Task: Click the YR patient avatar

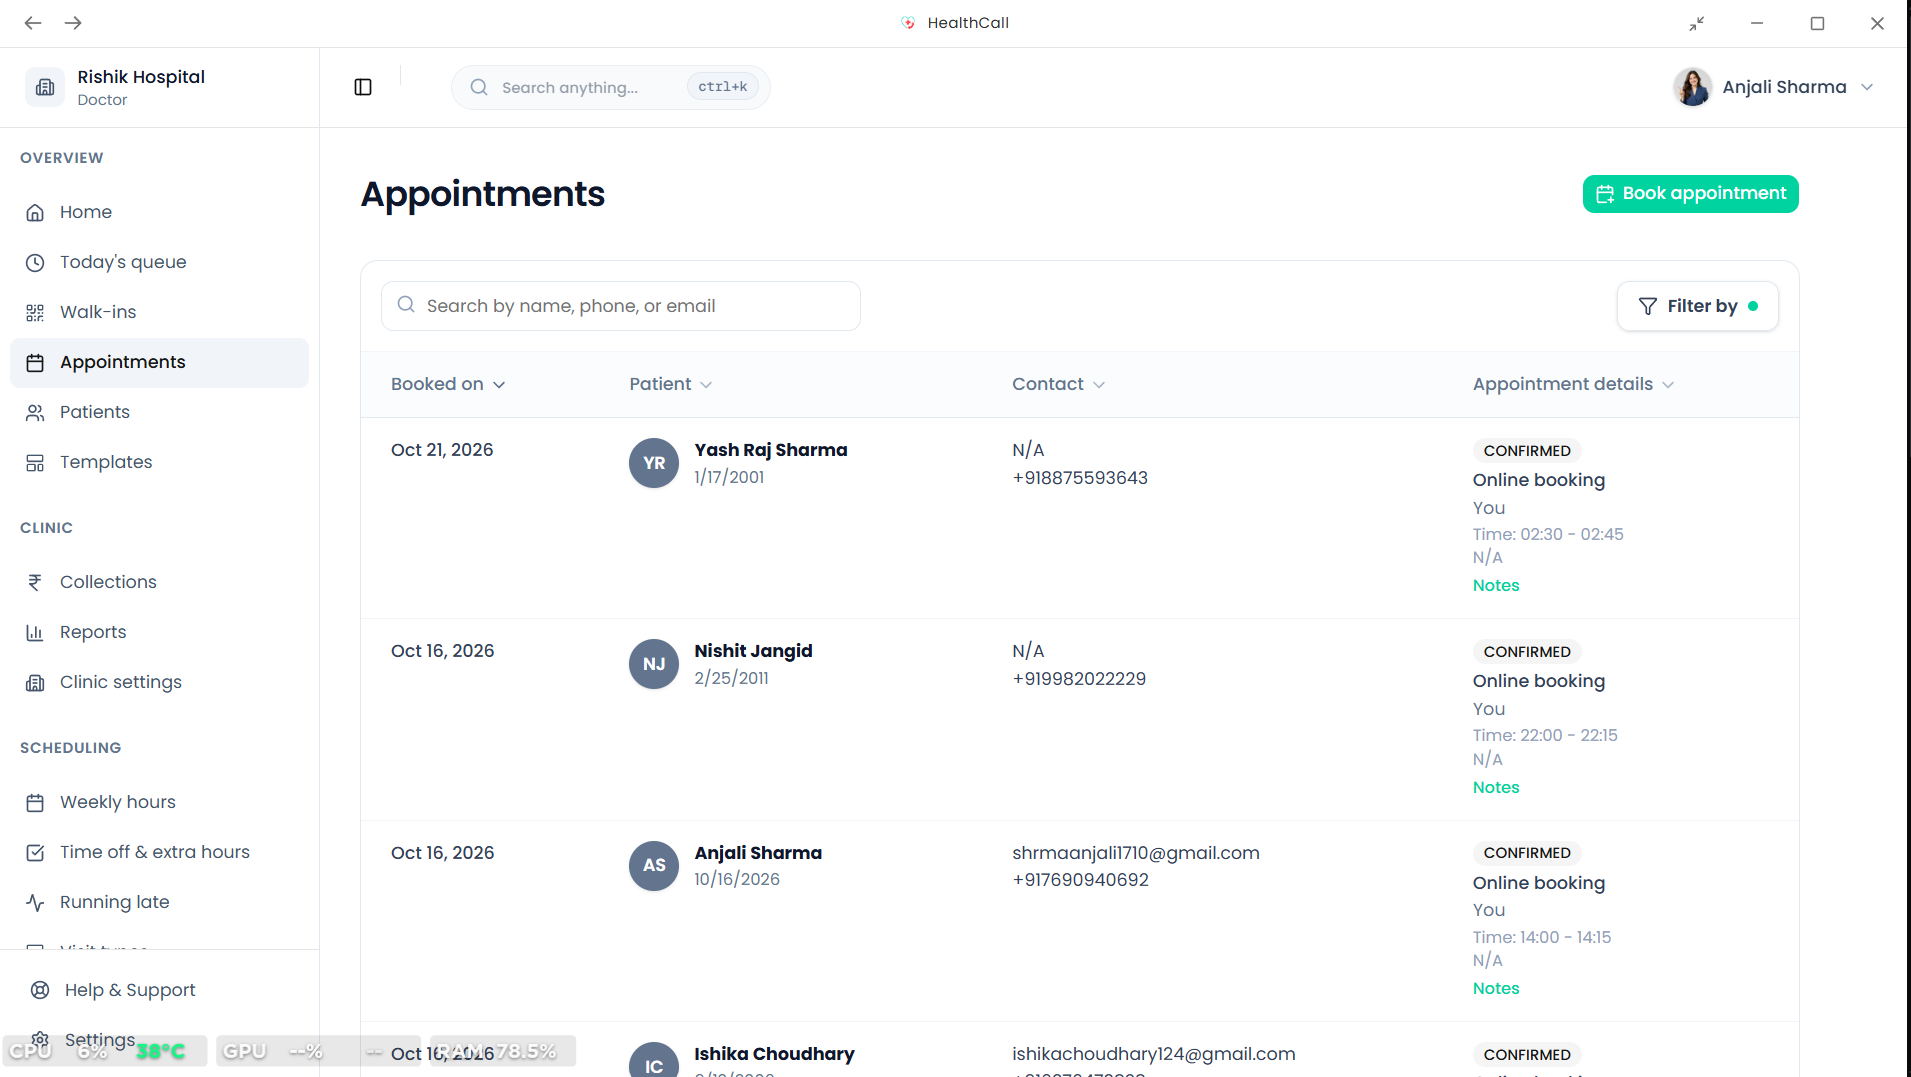Action: [654, 463]
